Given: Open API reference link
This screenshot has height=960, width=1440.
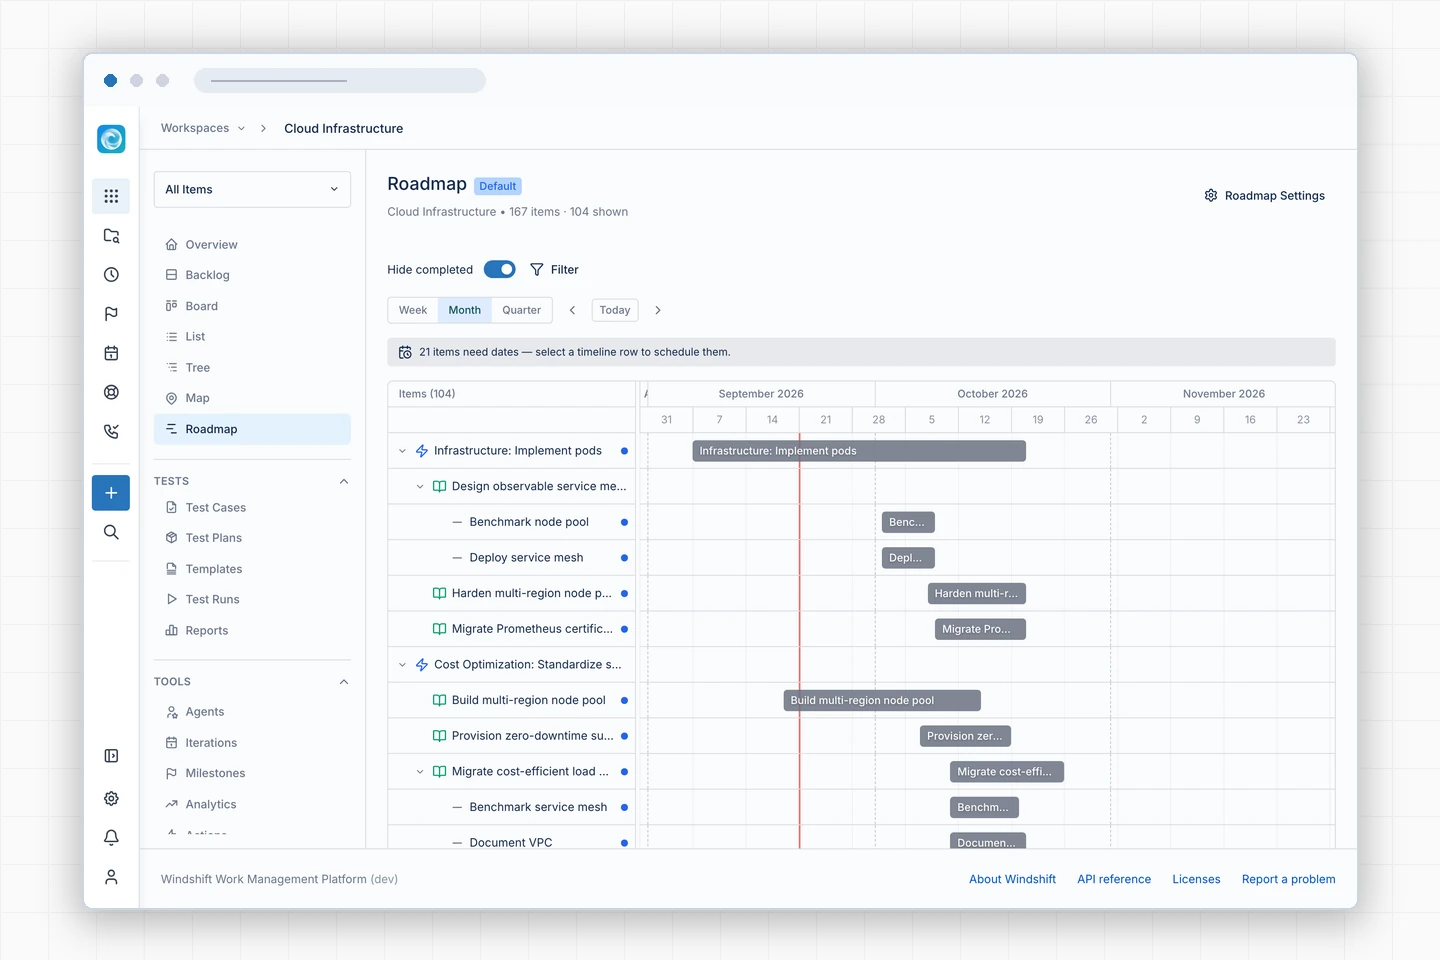Looking at the screenshot, I should click(x=1114, y=880).
